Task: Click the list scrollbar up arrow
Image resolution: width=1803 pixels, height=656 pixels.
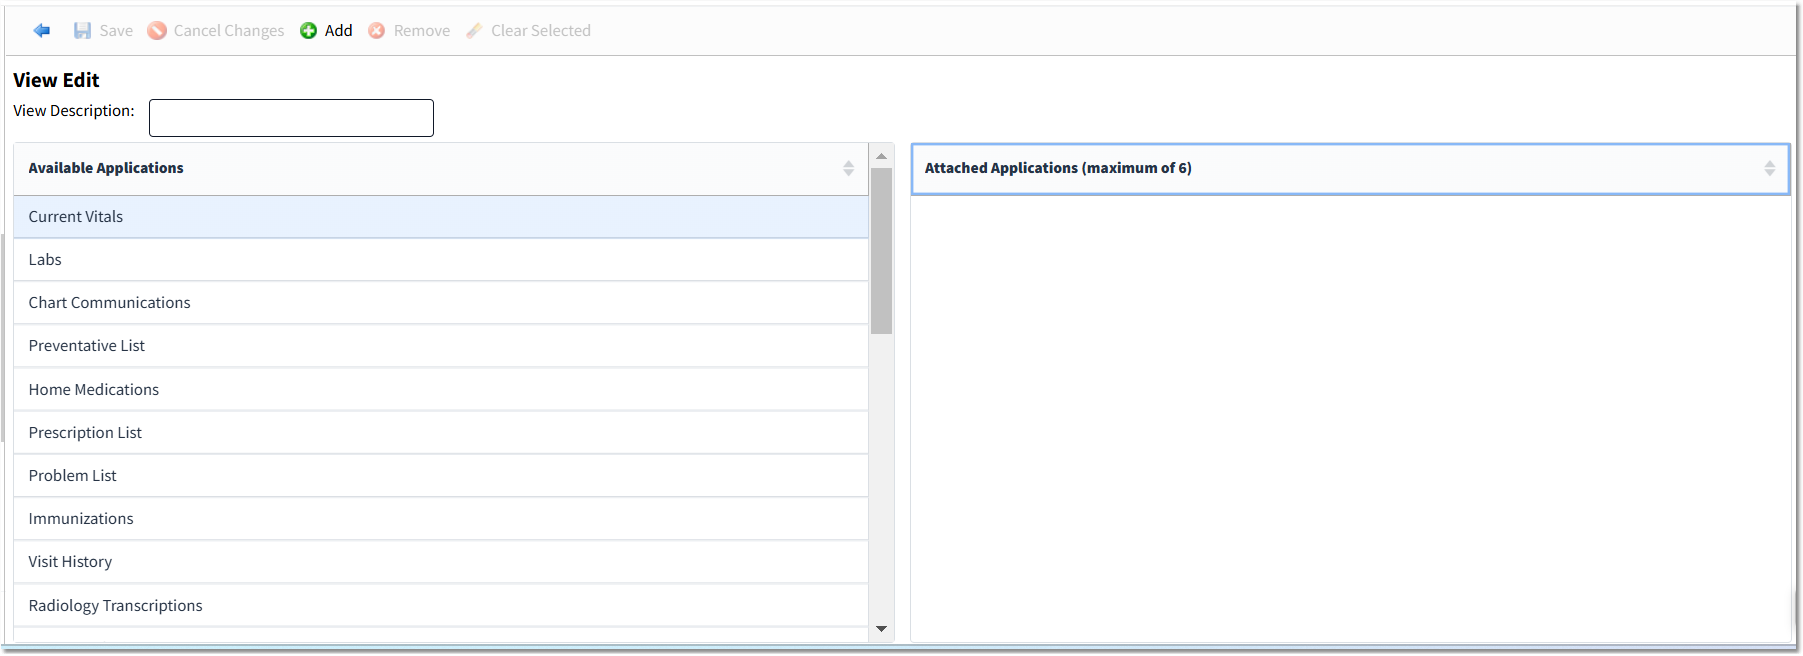Action: point(881,156)
